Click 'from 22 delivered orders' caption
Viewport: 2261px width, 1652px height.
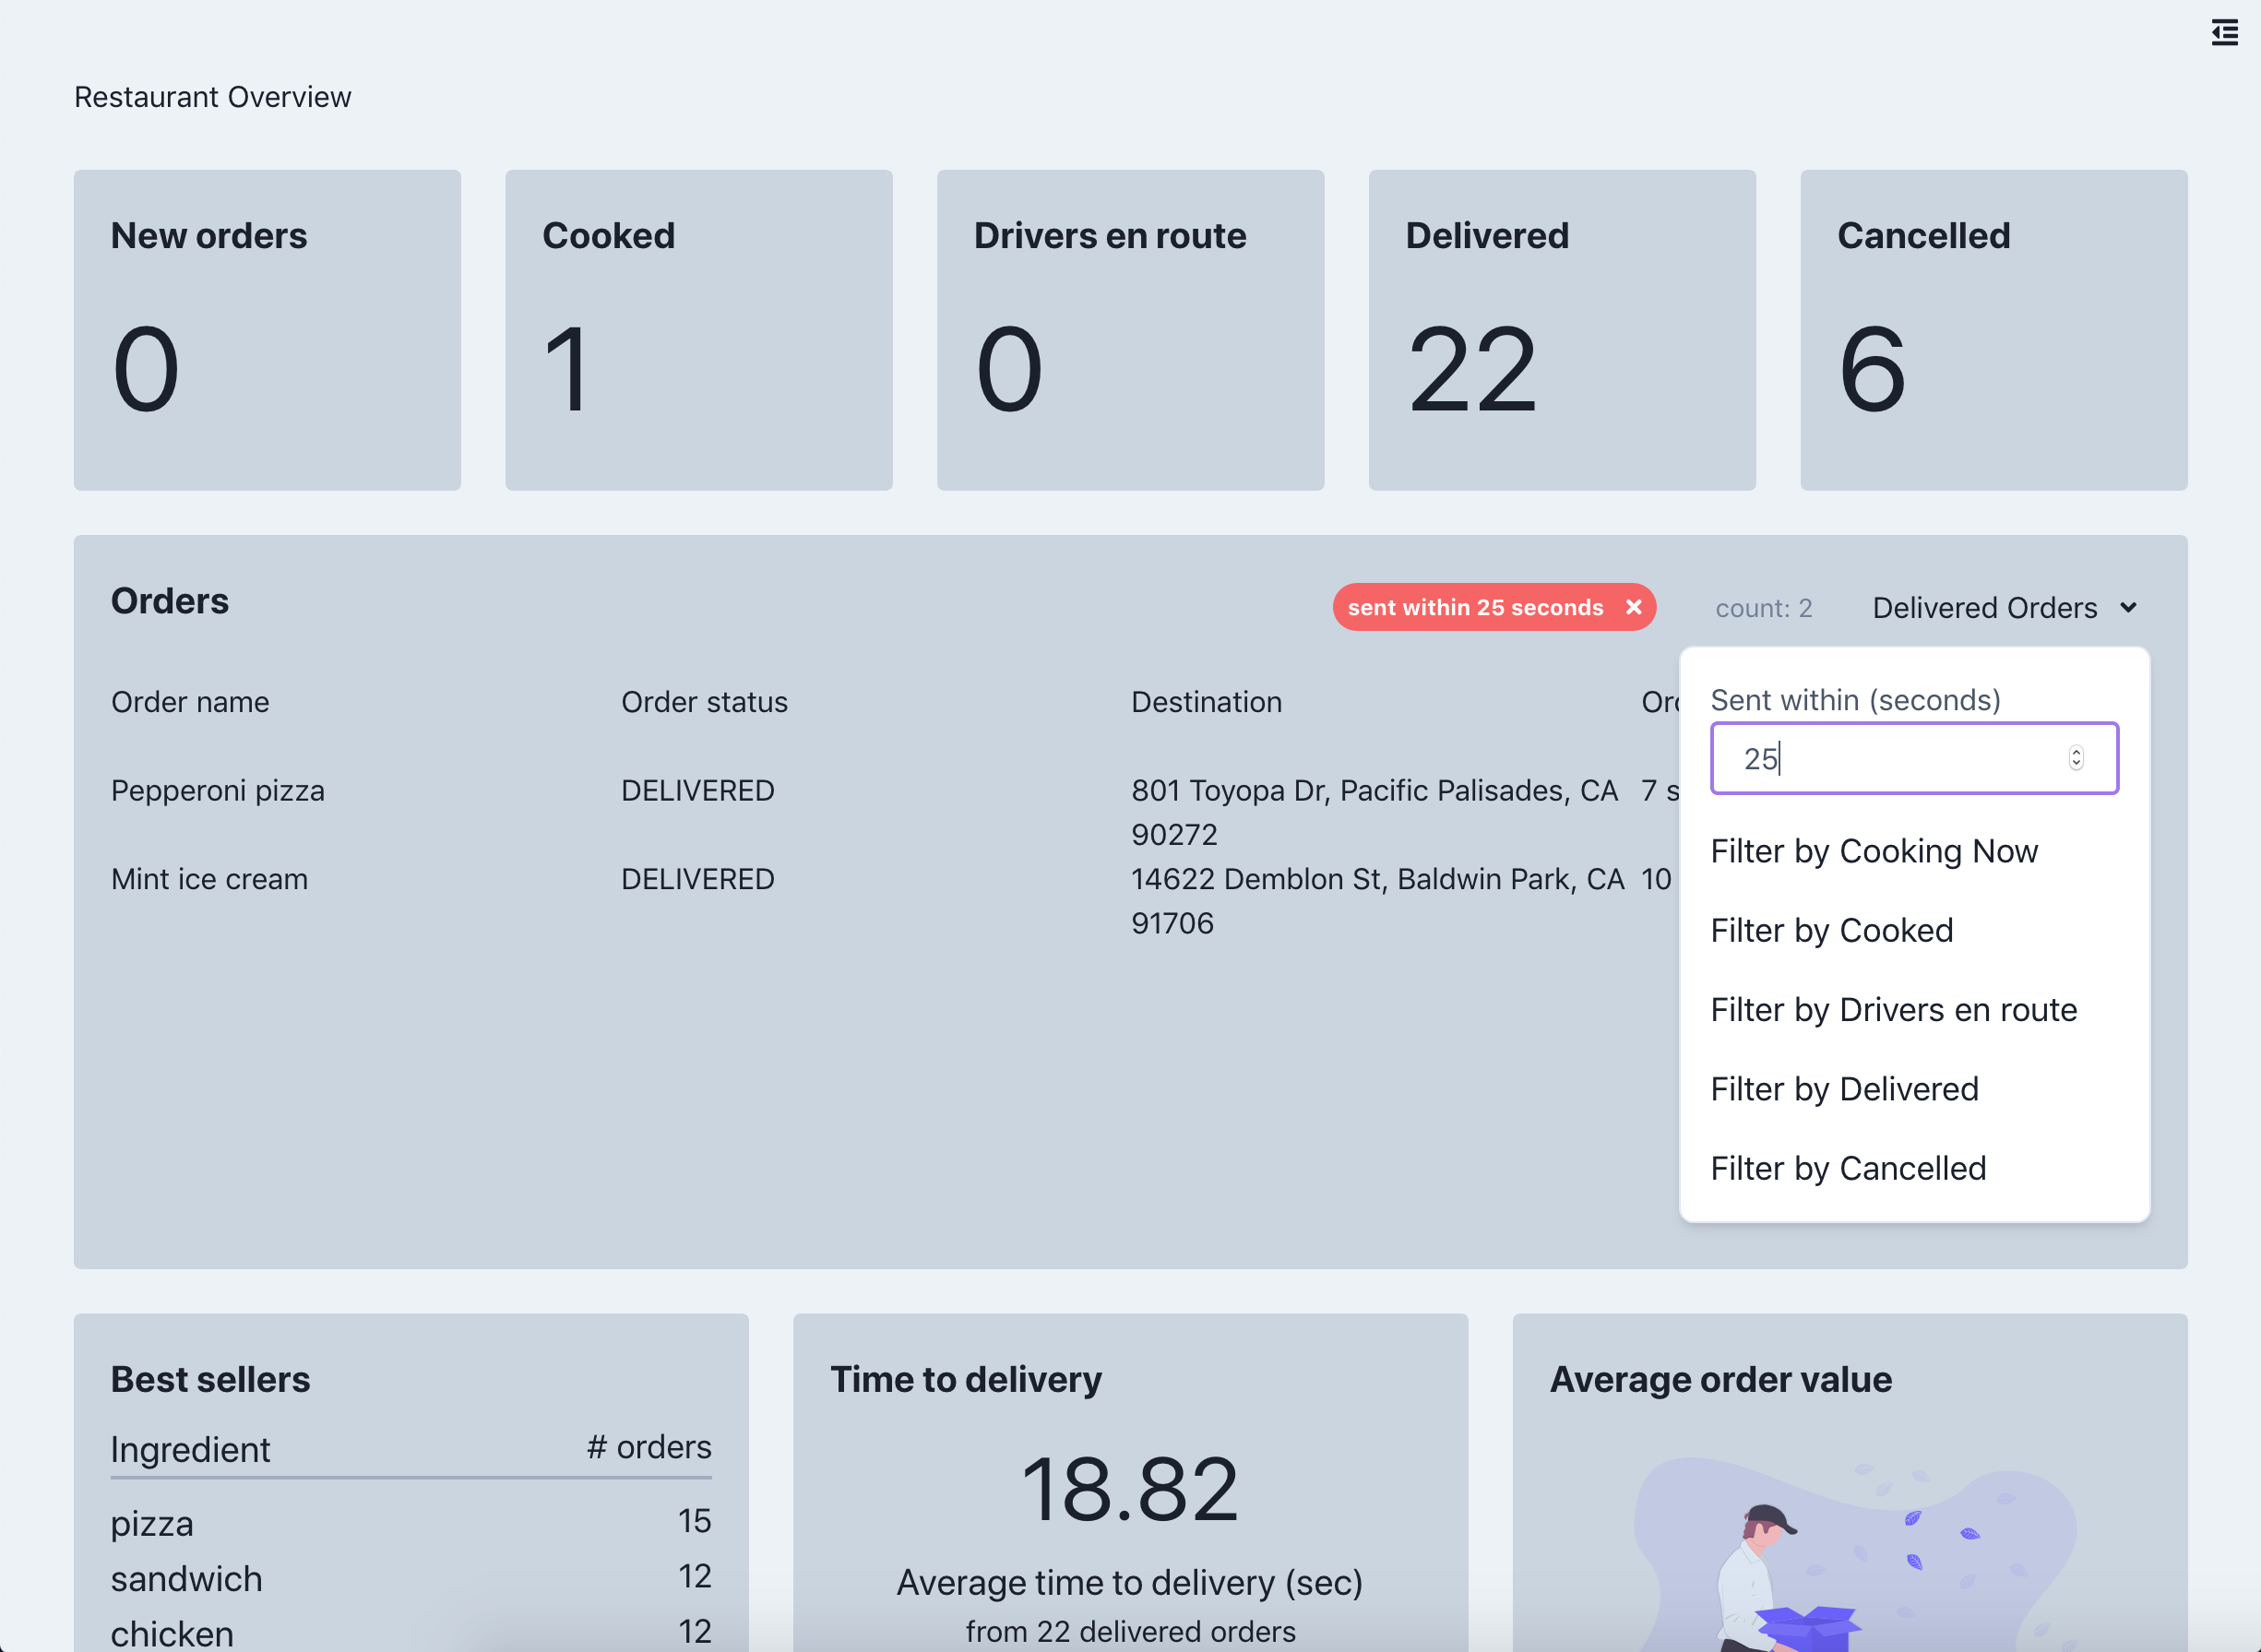1130,1632
